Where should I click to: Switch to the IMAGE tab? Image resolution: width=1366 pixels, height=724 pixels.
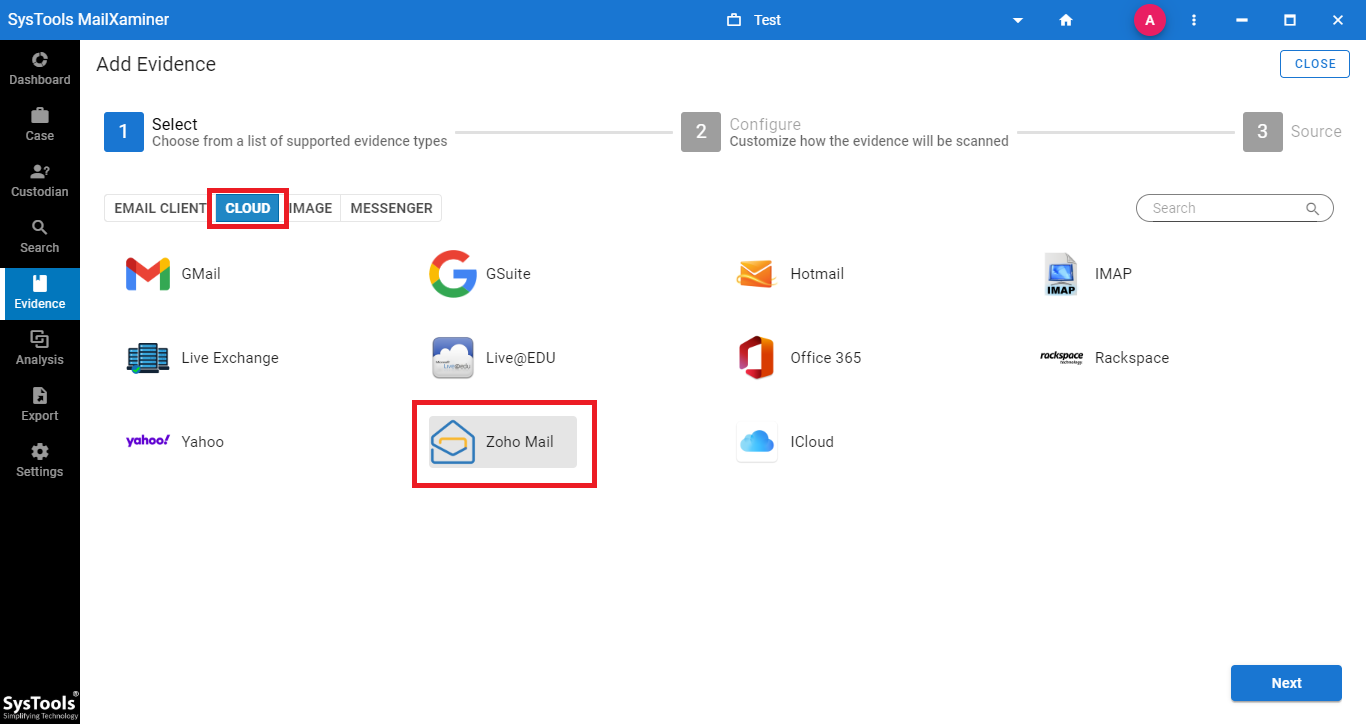point(311,208)
